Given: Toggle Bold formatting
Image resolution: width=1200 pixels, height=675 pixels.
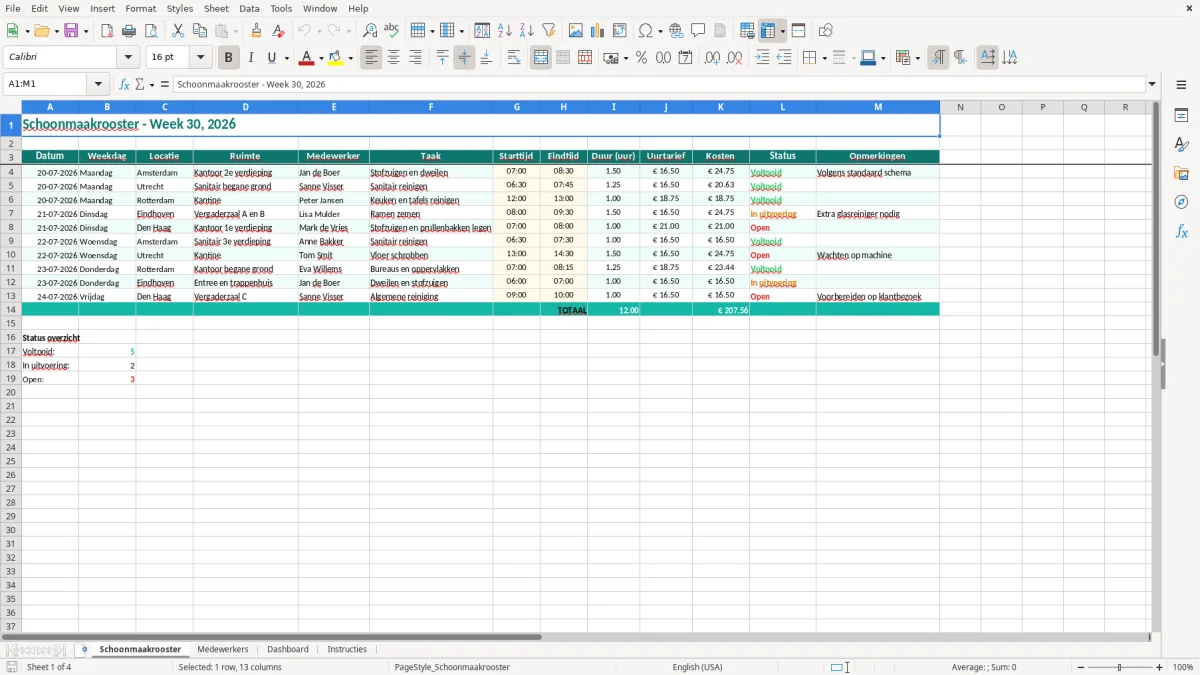Looking at the screenshot, I should (x=228, y=58).
